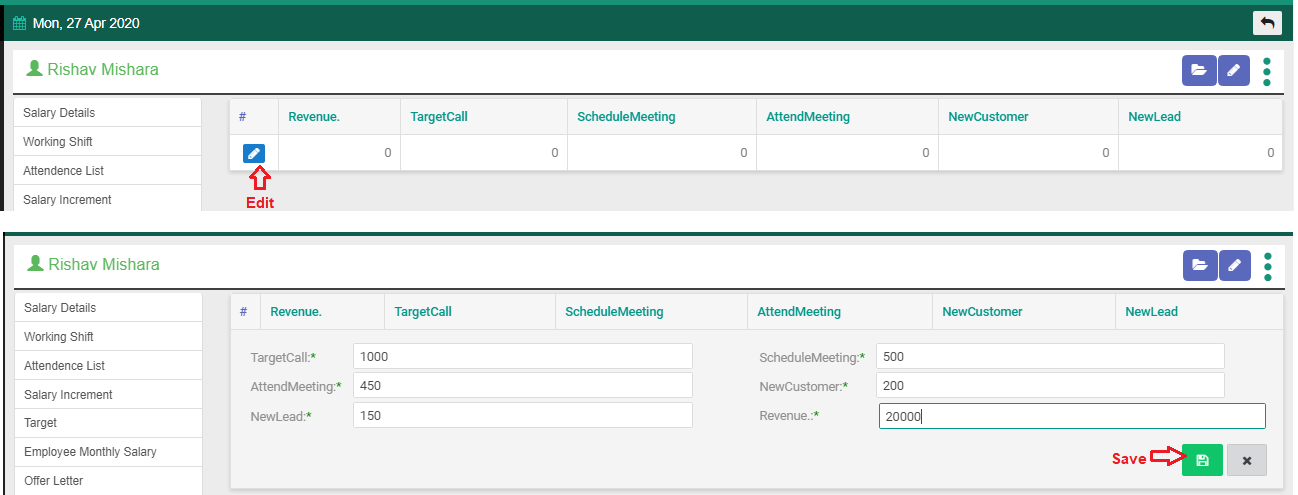Screen dimensions: 1298x495
Task: Click the ScheduleMeeting field containing 500
Action: coord(1049,357)
